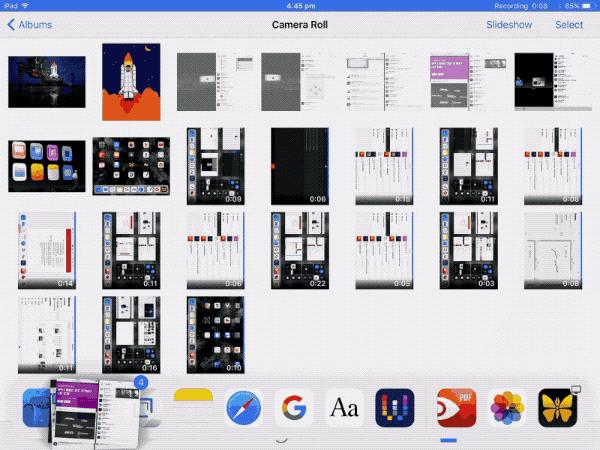Play the 0:16 video clip
The height and width of the screenshot is (450, 600).
(131, 335)
